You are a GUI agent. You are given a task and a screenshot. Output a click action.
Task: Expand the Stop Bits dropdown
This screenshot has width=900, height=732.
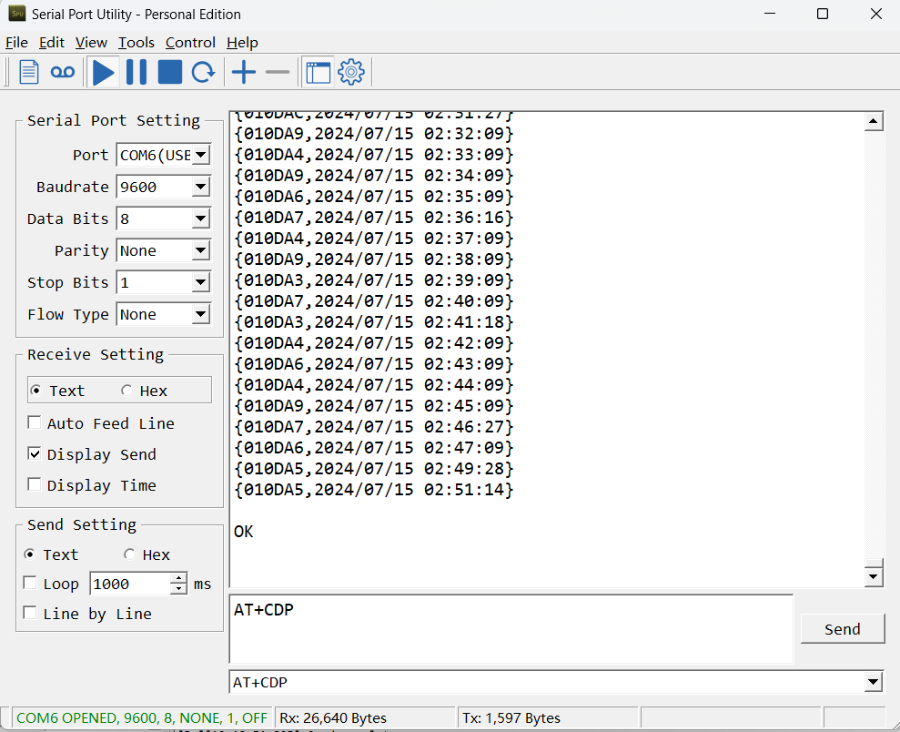(200, 282)
